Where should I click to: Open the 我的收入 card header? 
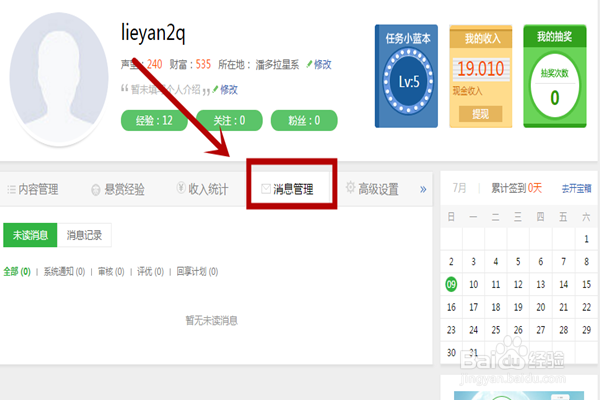(481, 38)
